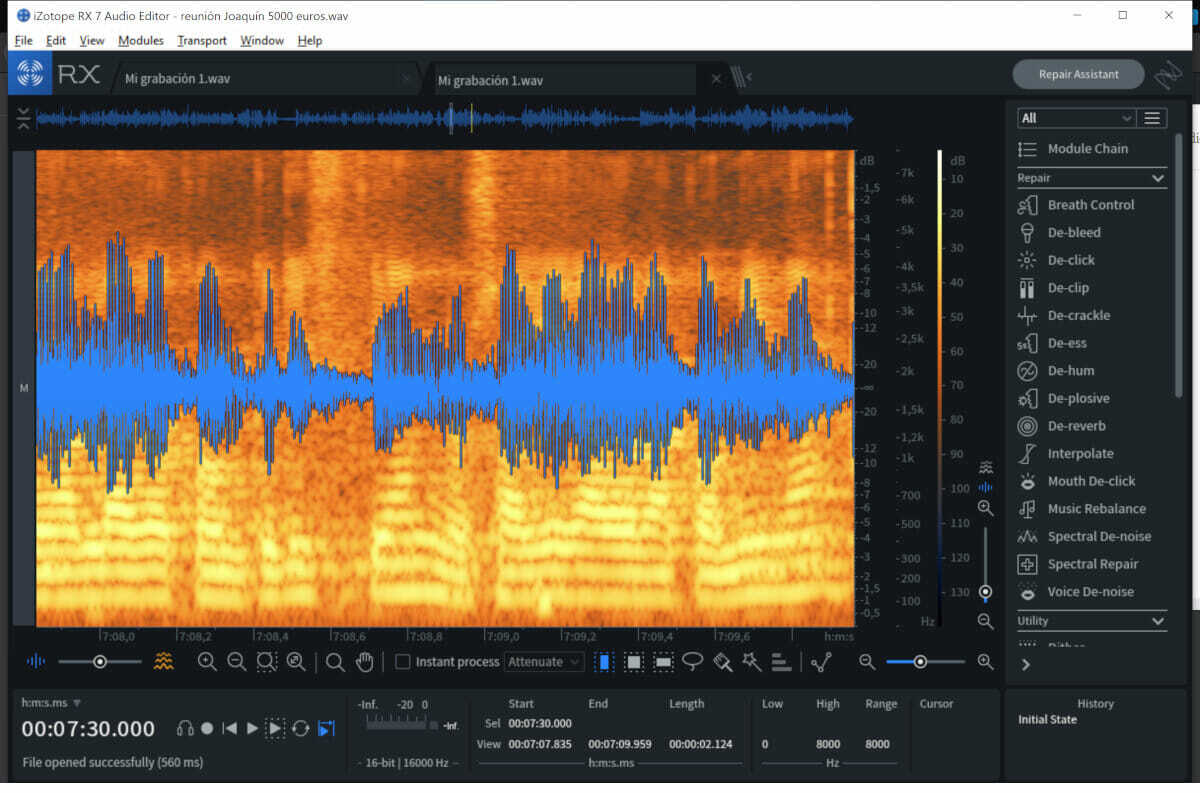This screenshot has width=1200, height=793.
Task: Open the module list view menu
Action: tap(1152, 118)
